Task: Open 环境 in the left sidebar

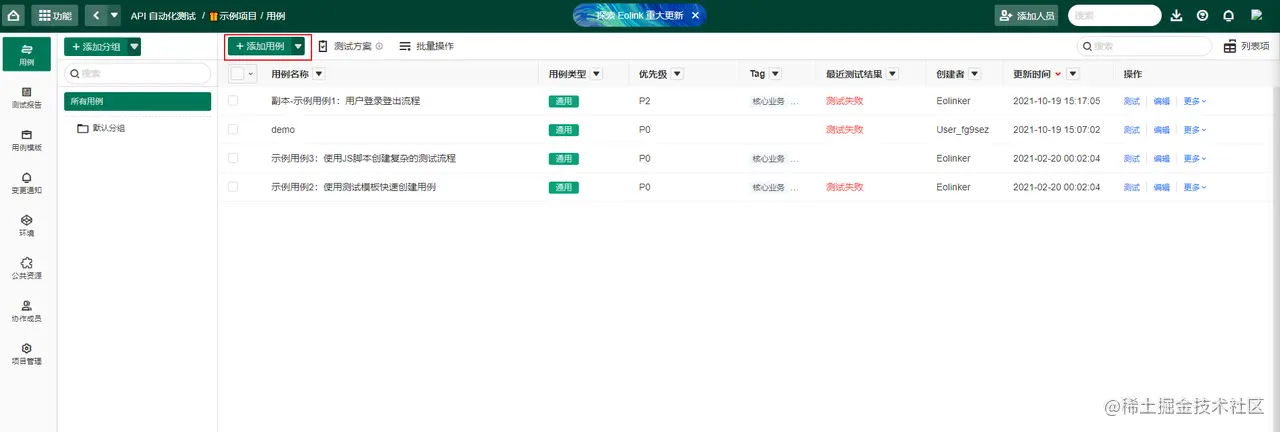Action: point(27,226)
